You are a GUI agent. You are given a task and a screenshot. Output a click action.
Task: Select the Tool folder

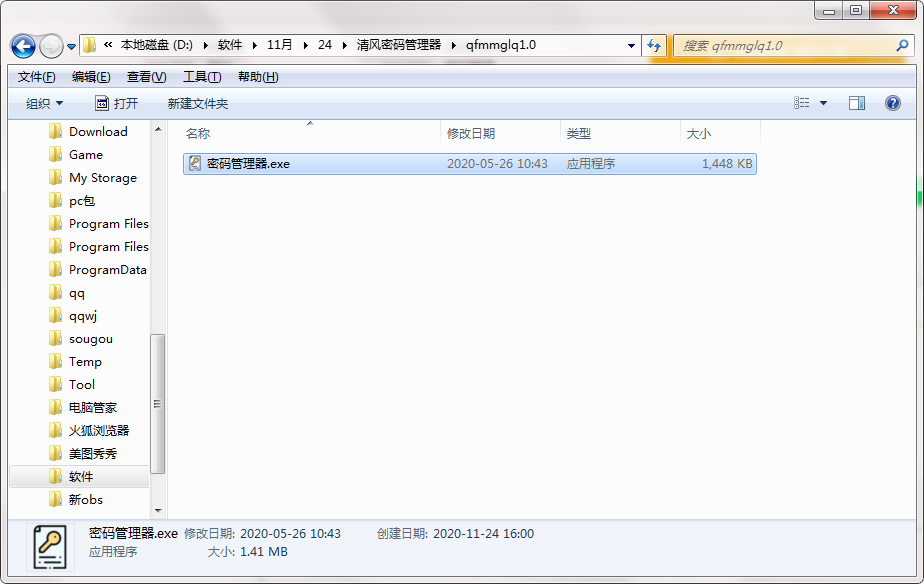click(81, 385)
